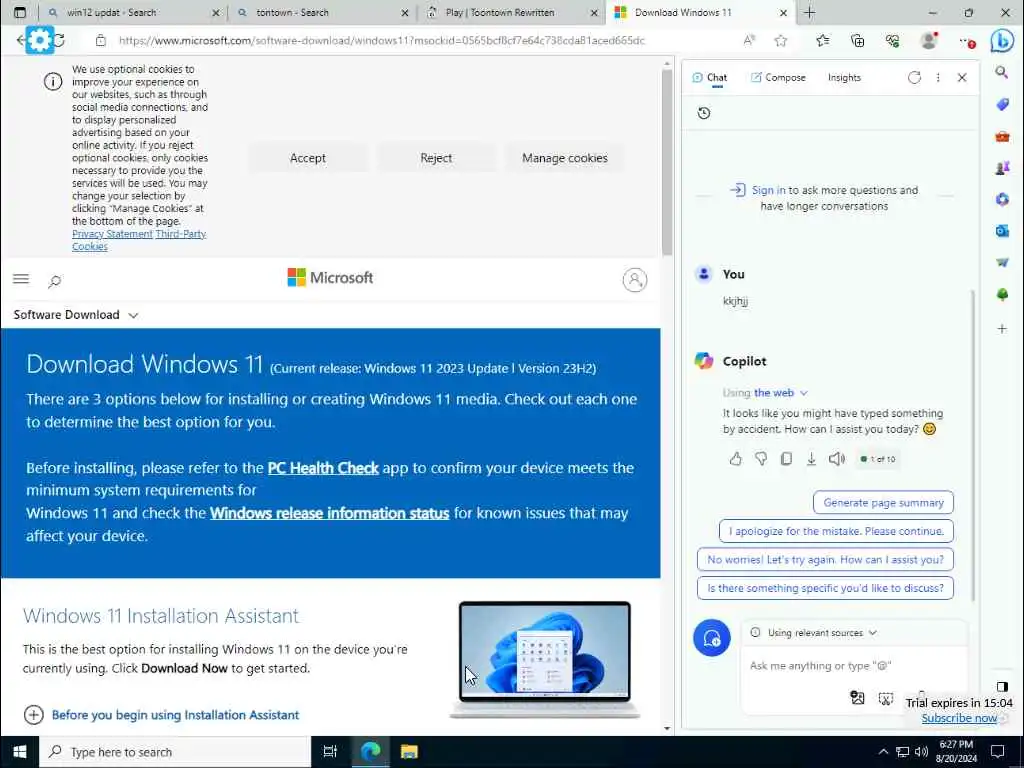Open Copilot more options menu
This screenshot has width=1024, height=768.
click(938, 77)
